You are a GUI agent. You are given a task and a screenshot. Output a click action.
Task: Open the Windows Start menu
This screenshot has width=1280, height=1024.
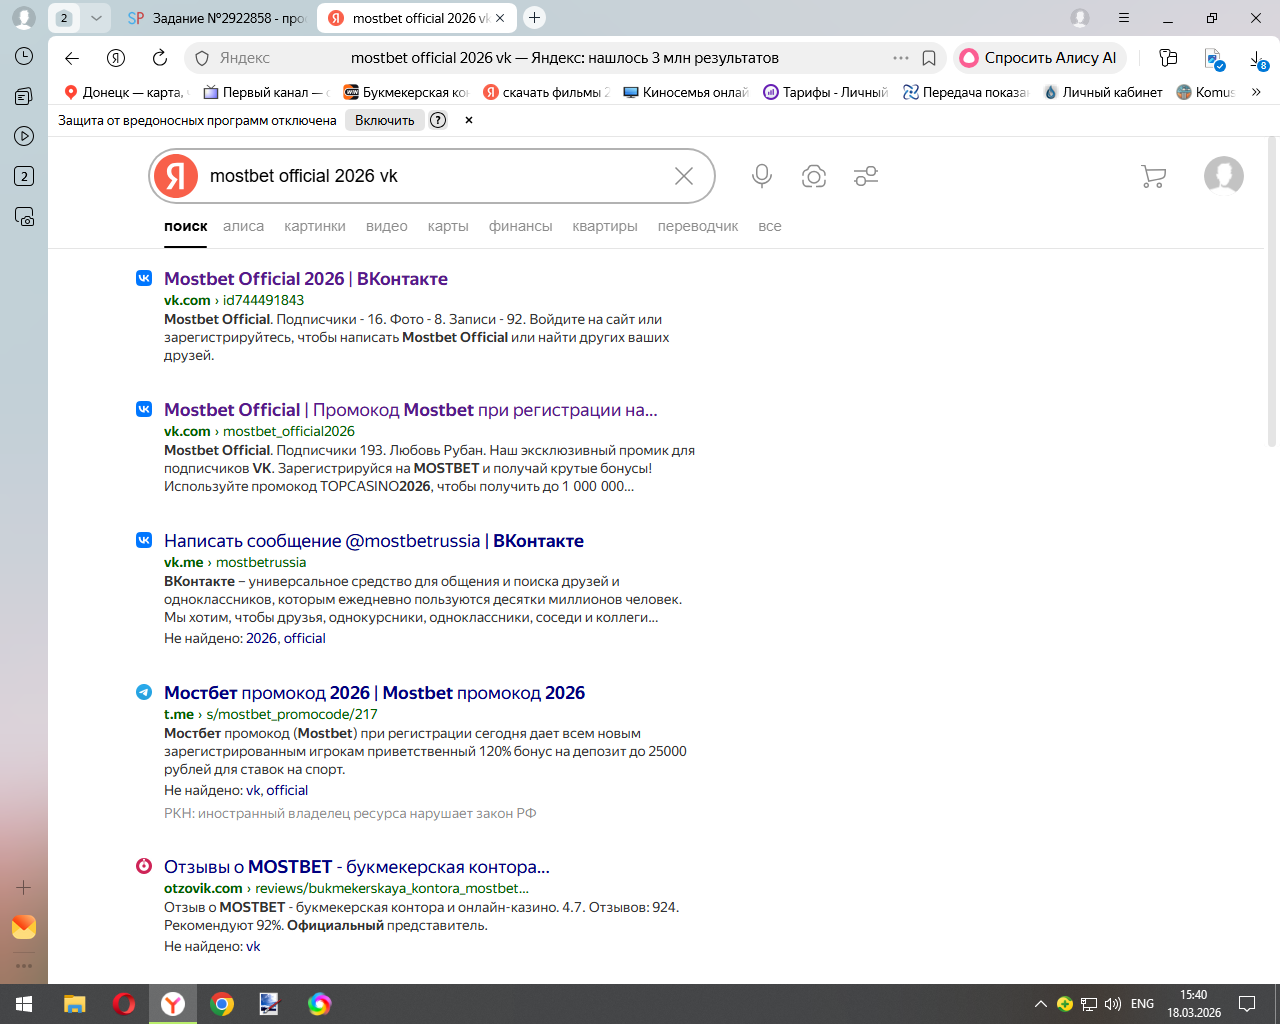(24, 1004)
